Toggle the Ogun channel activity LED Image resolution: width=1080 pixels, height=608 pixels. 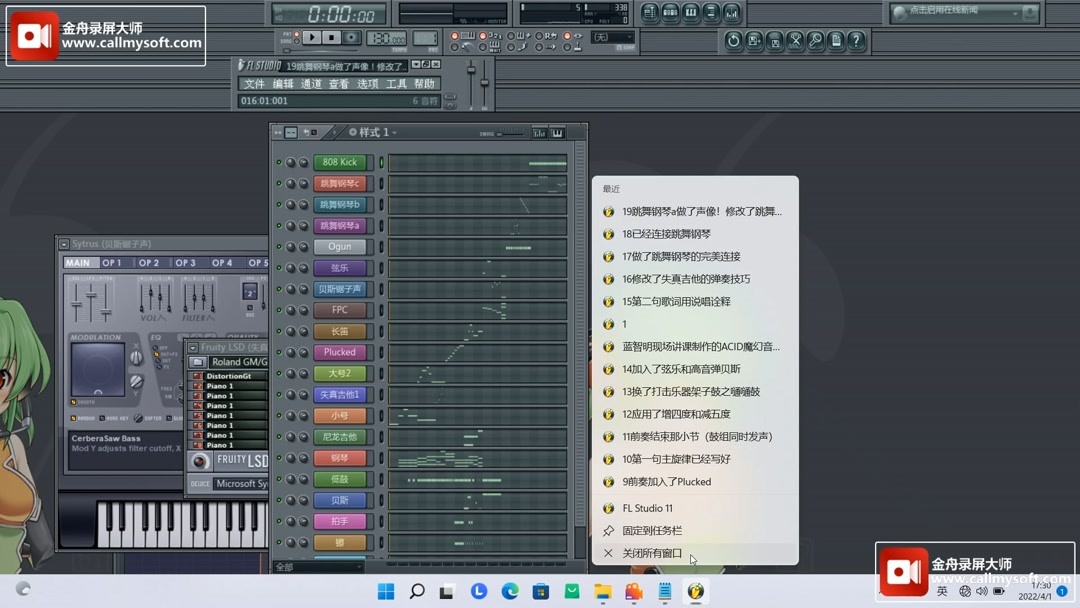coord(278,246)
